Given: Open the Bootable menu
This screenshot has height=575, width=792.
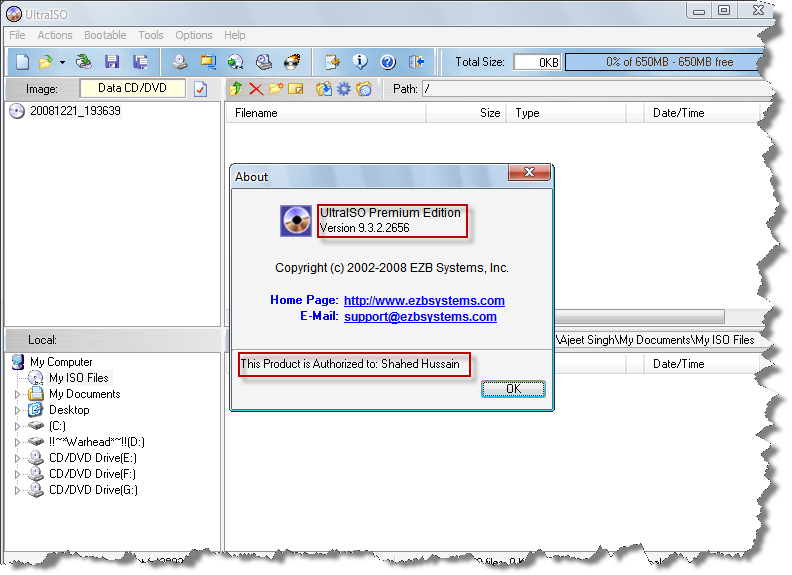Looking at the screenshot, I should click(105, 35).
